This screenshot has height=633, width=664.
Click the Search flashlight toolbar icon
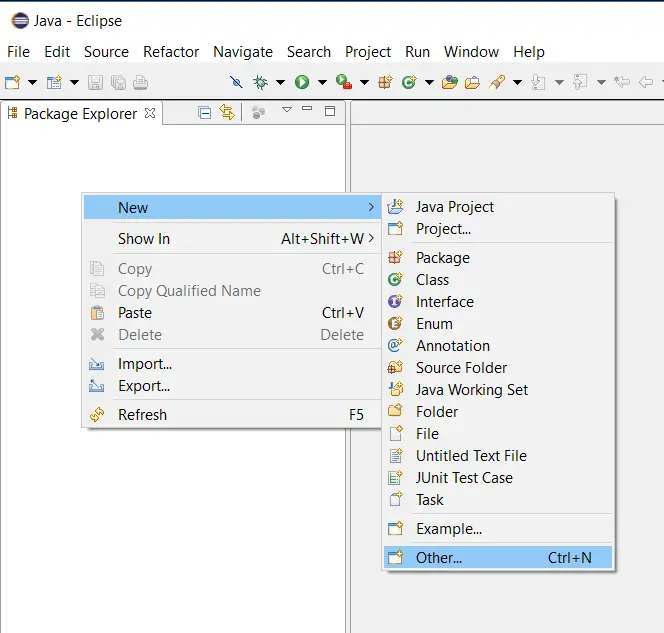pyautogui.click(x=497, y=82)
